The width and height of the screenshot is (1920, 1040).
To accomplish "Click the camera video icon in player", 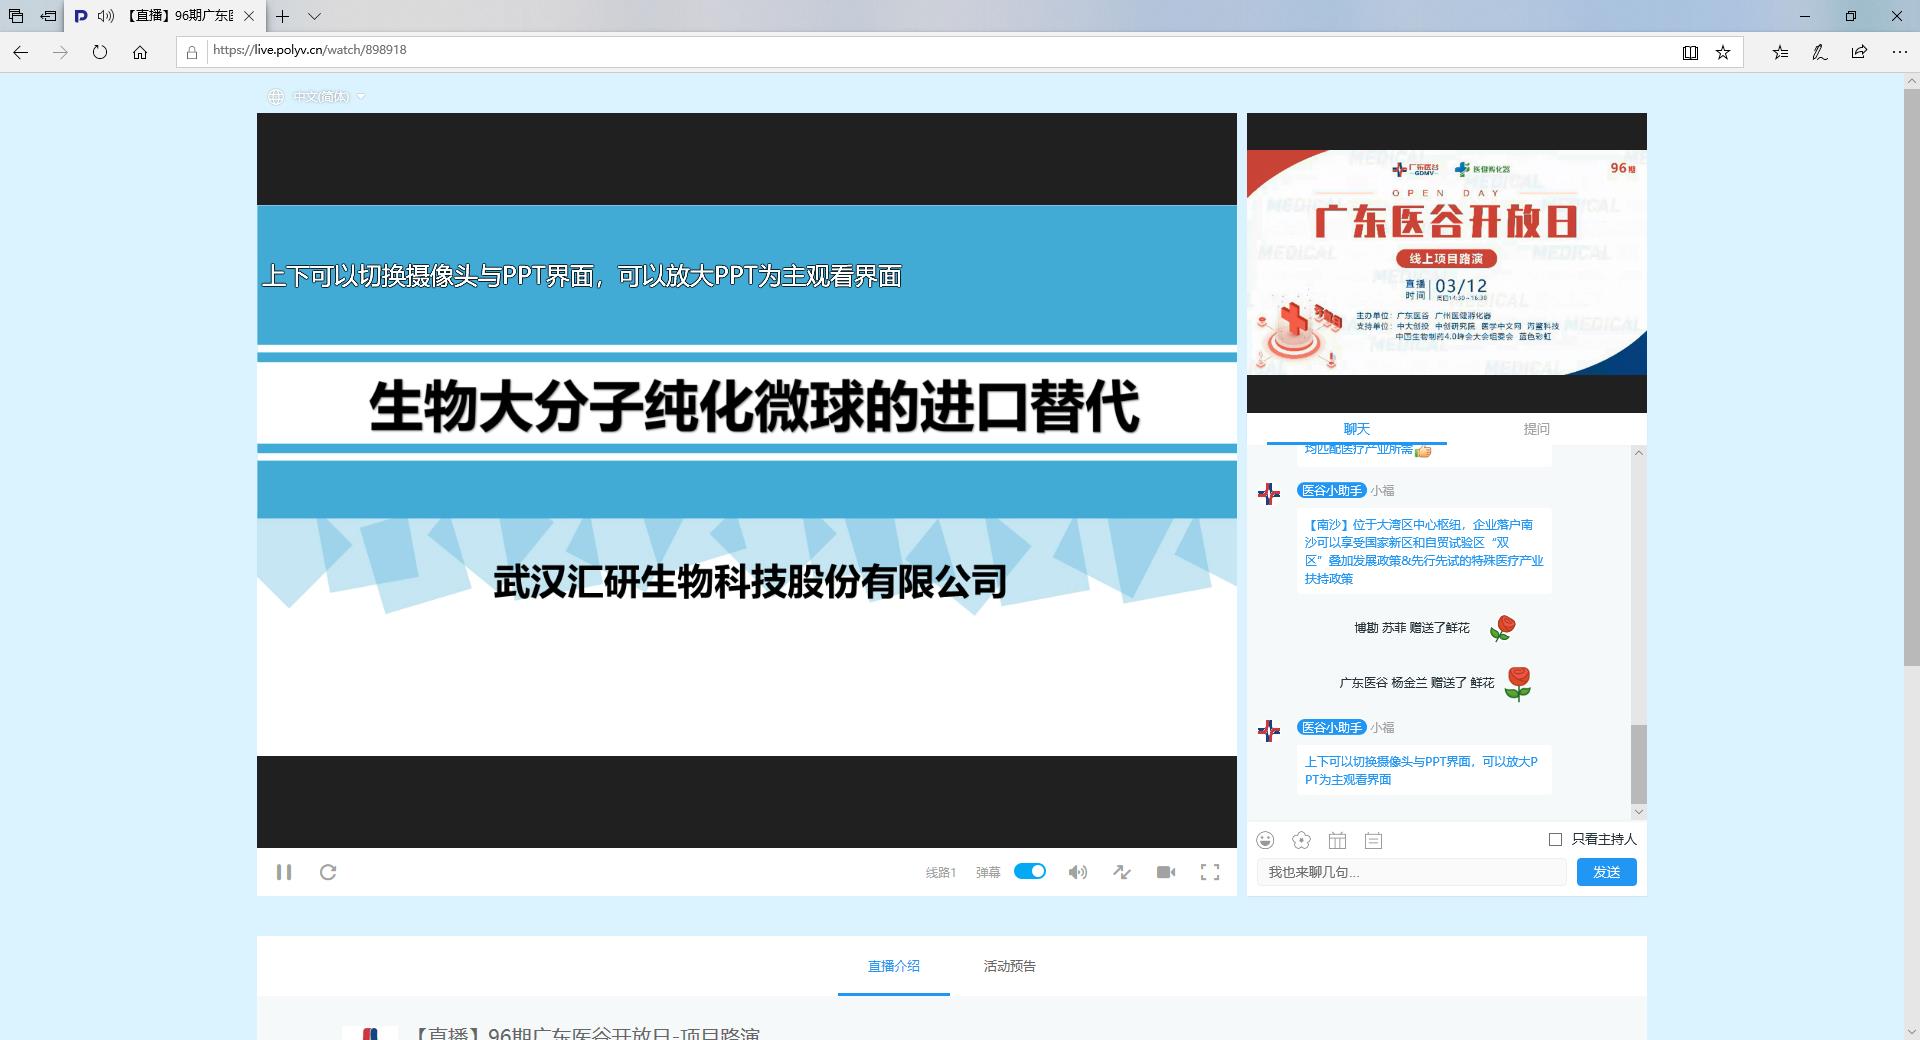I will point(1166,872).
